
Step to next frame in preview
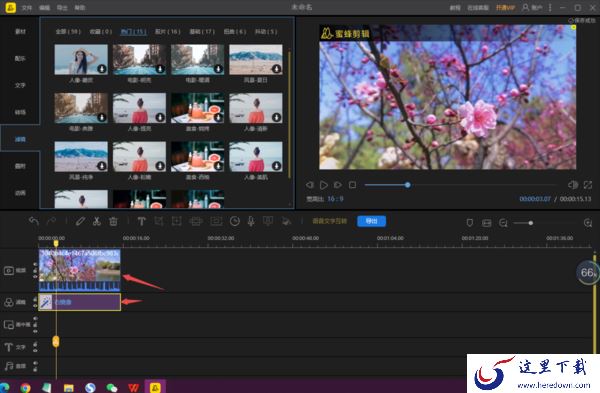coord(338,185)
